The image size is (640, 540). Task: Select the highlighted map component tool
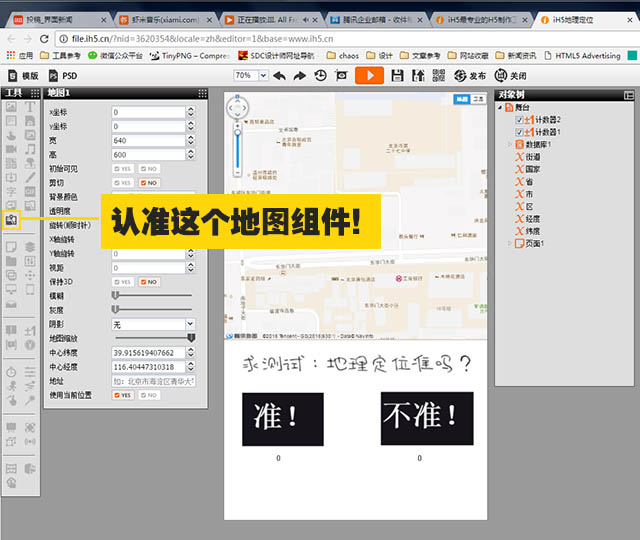point(11,219)
